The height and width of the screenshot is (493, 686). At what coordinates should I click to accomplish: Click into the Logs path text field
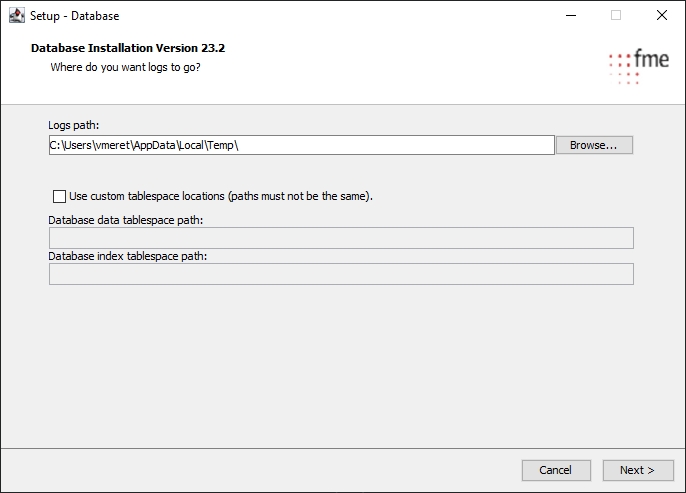tap(300, 145)
